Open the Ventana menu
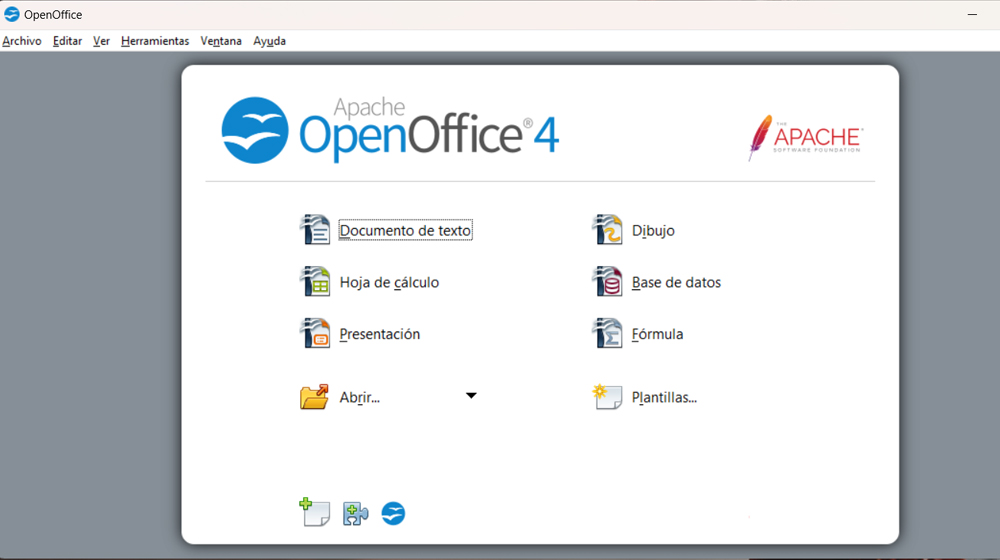 pyautogui.click(x=221, y=41)
